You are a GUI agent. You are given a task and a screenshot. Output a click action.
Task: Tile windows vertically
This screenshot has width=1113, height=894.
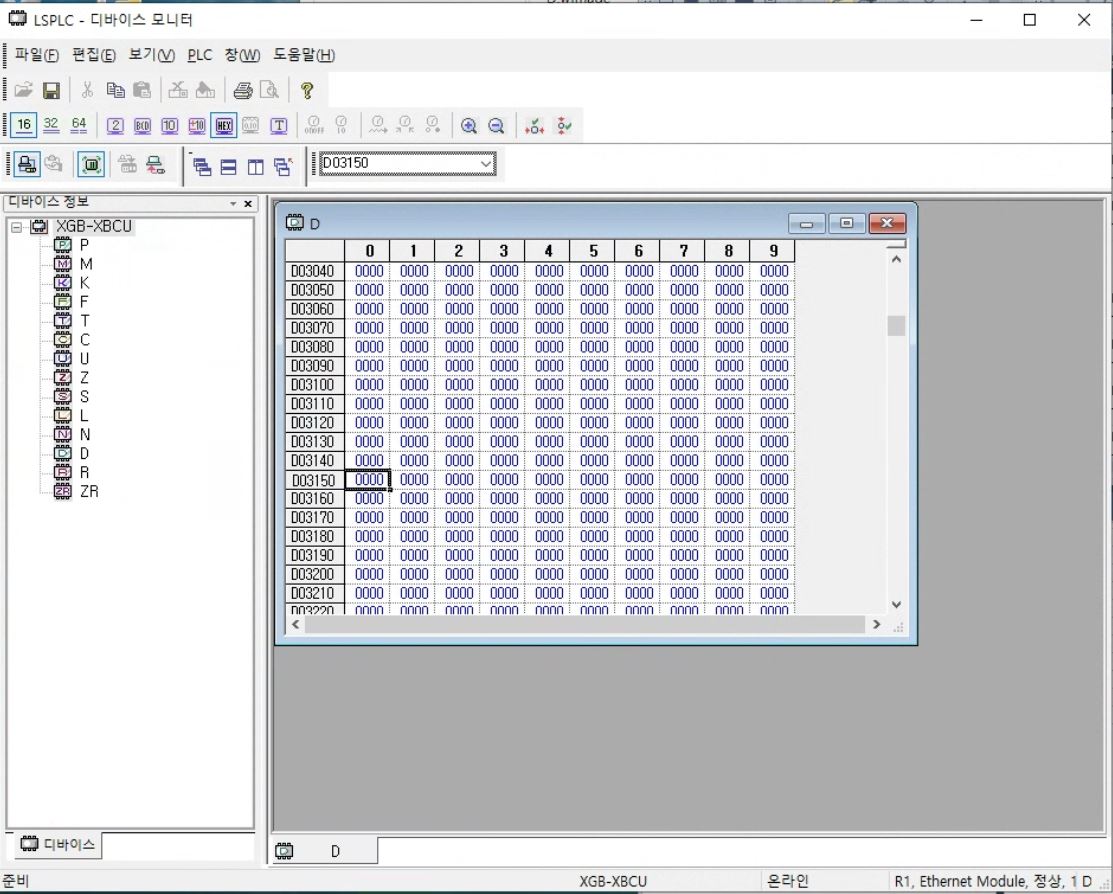point(256,166)
